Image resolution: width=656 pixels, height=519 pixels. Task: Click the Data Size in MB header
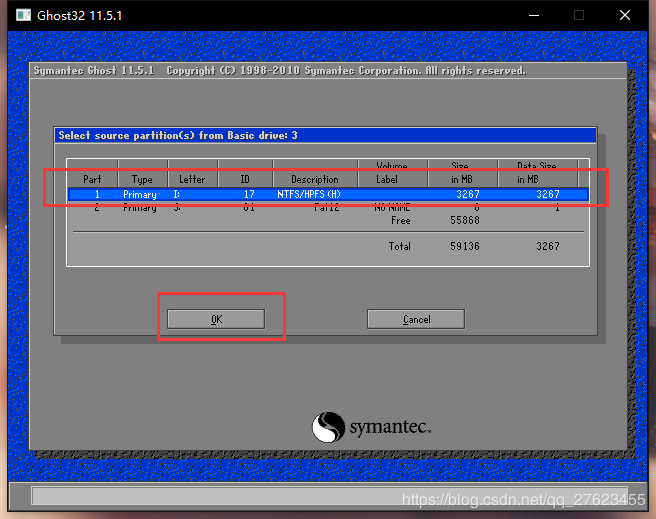coord(537,173)
